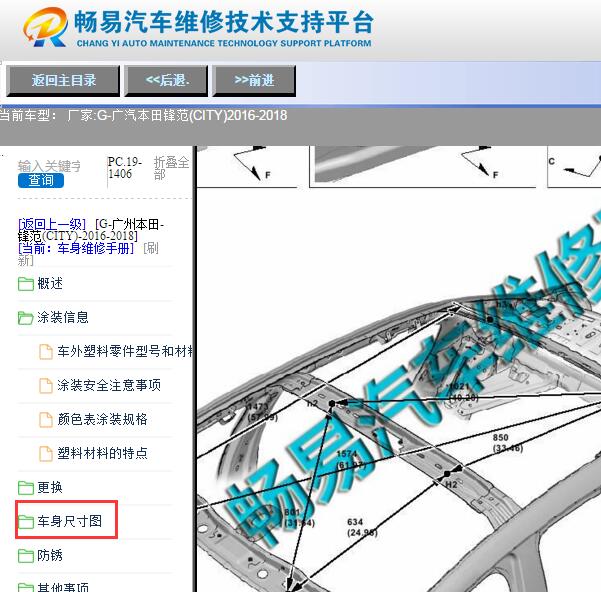Click the 畅易汽车维修技术支持平台 title text

tap(223, 22)
